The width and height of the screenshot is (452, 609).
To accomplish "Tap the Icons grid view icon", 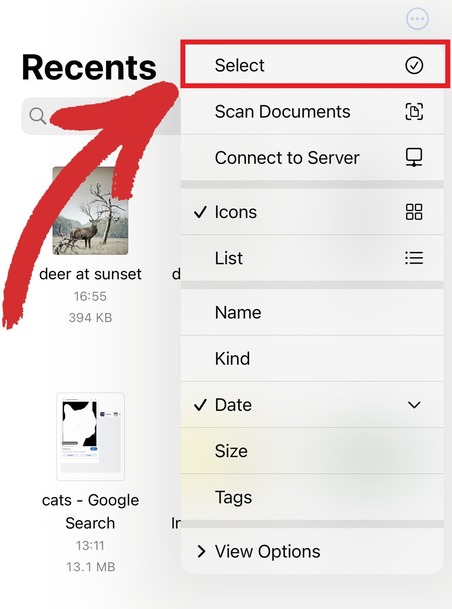I will point(414,212).
